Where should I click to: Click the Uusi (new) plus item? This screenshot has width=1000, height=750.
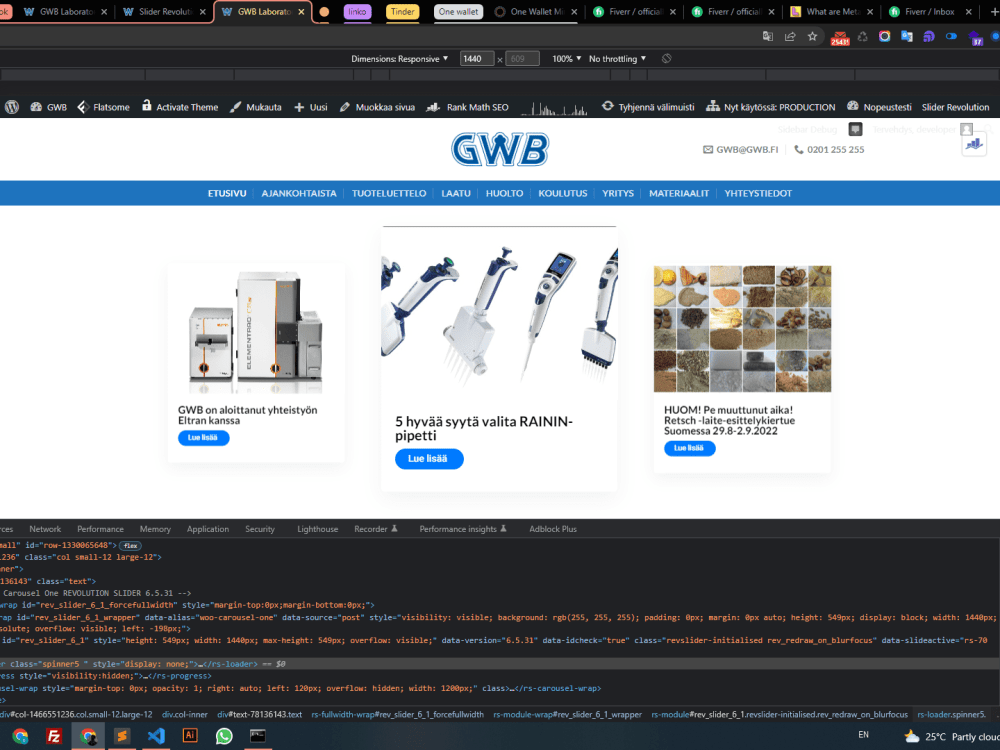(x=311, y=107)
